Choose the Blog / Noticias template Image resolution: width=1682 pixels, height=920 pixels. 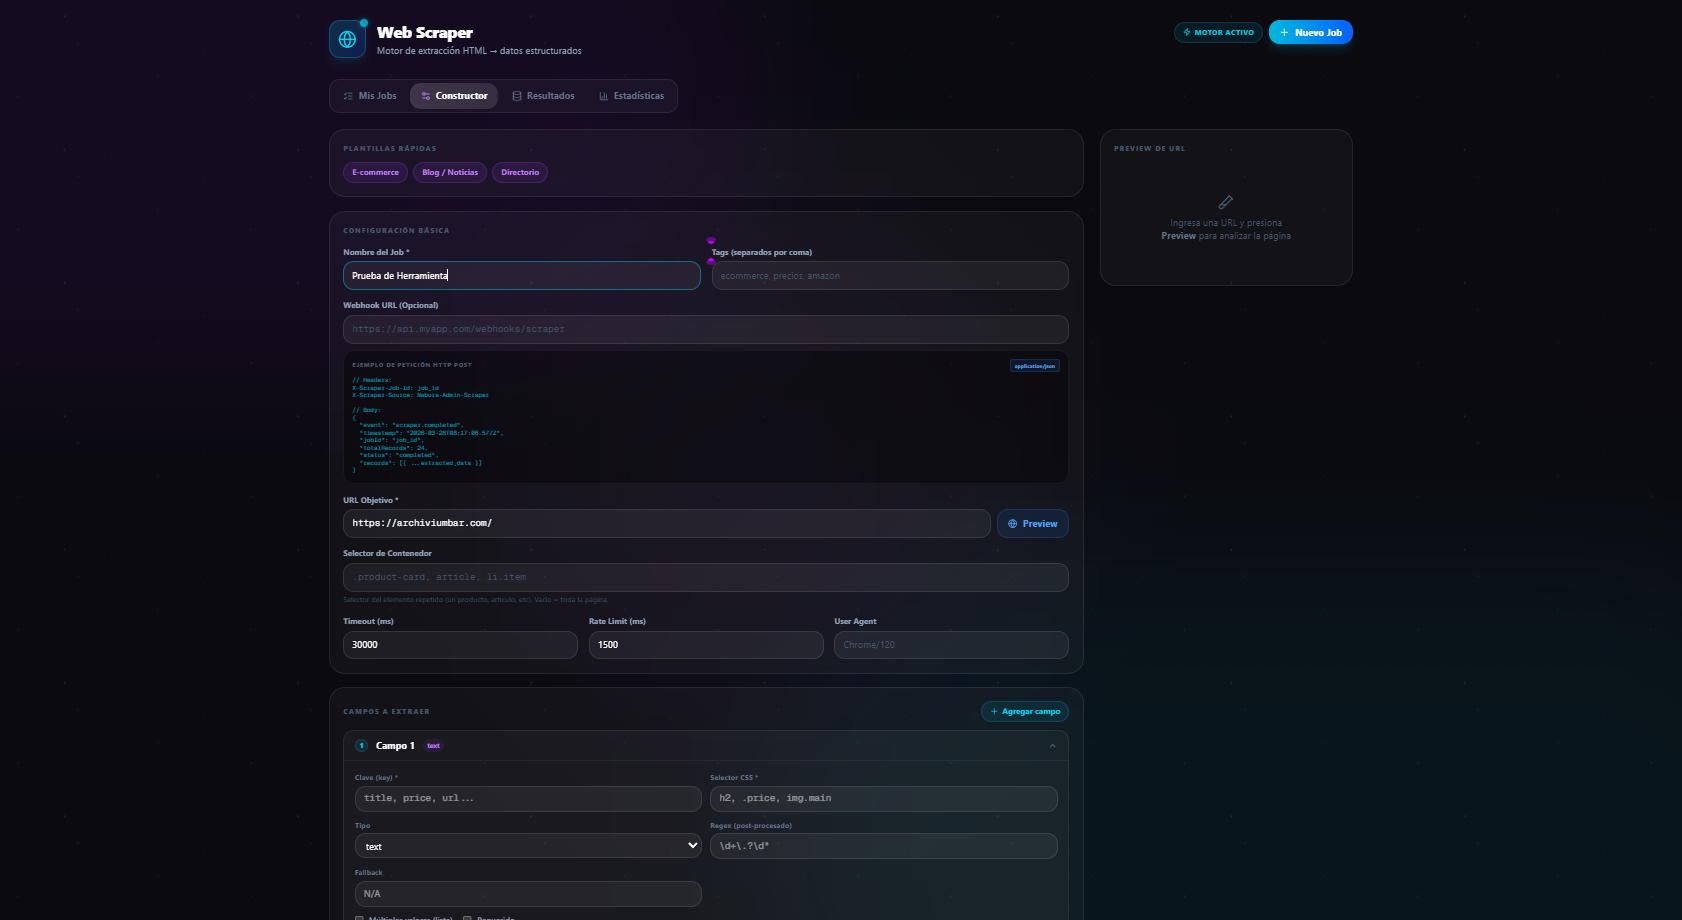click(x=450, y=173)
